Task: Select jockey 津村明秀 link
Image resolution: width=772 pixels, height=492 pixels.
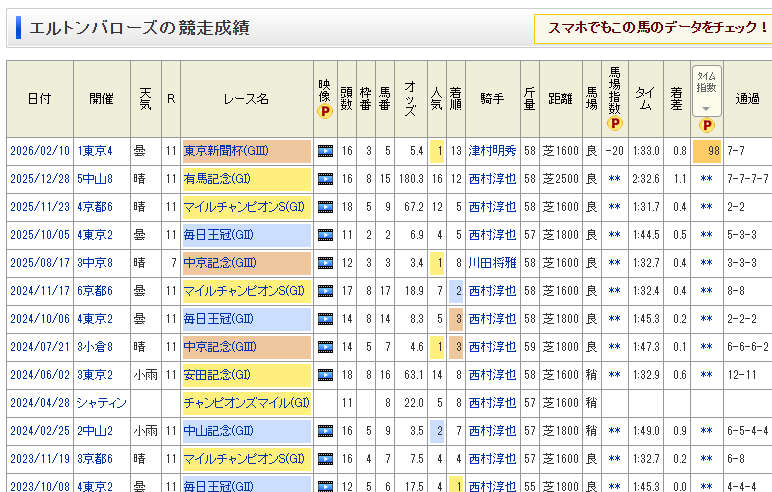Action: tap(492, 151)
